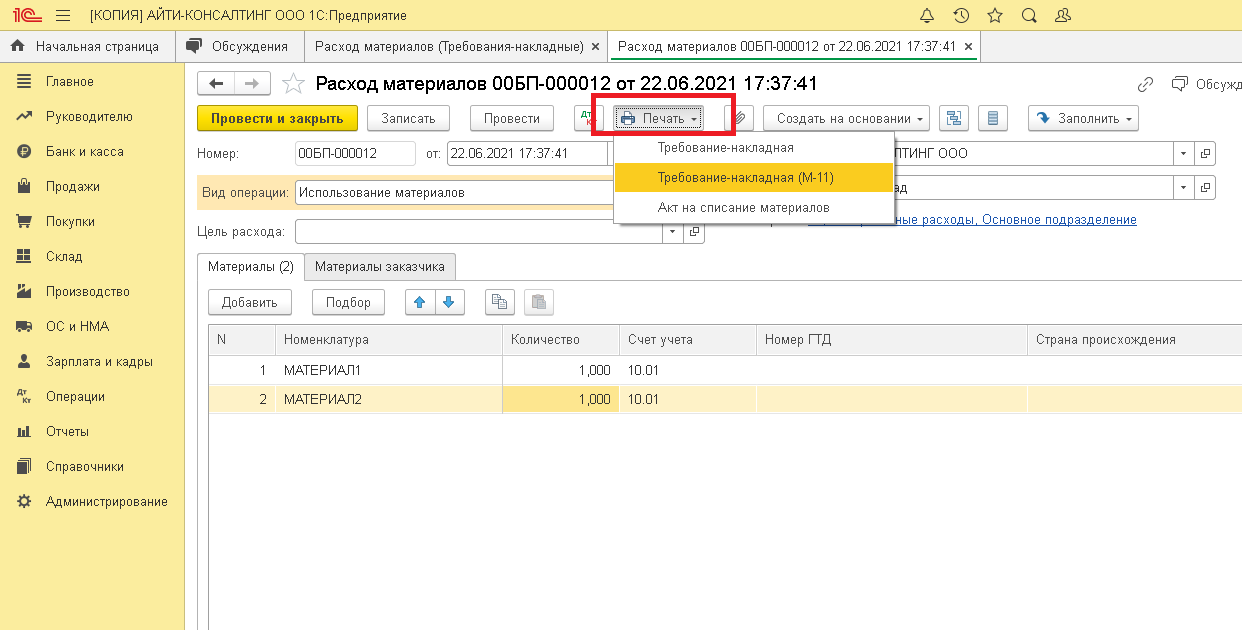Viewport: 1242px width, 630px height.
Task: Click the copy rows icon
Action: (501, 302)
